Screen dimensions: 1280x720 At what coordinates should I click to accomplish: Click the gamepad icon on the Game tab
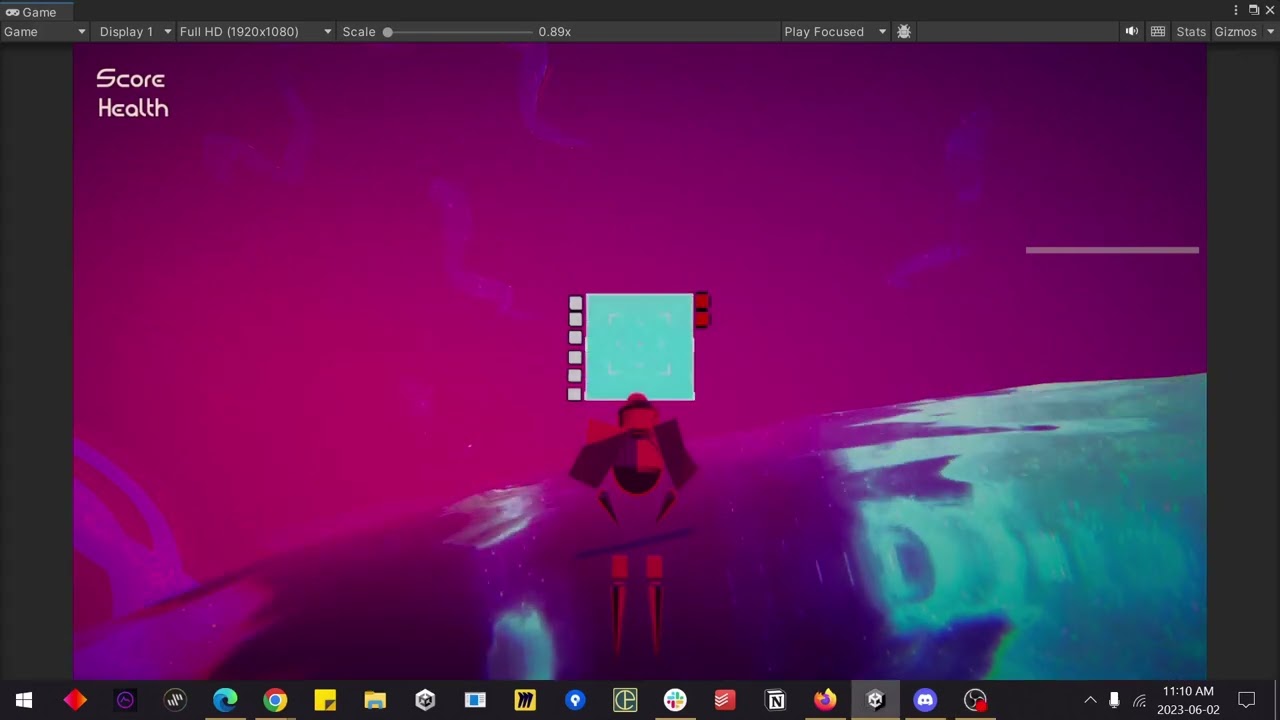tap(14, 12)
